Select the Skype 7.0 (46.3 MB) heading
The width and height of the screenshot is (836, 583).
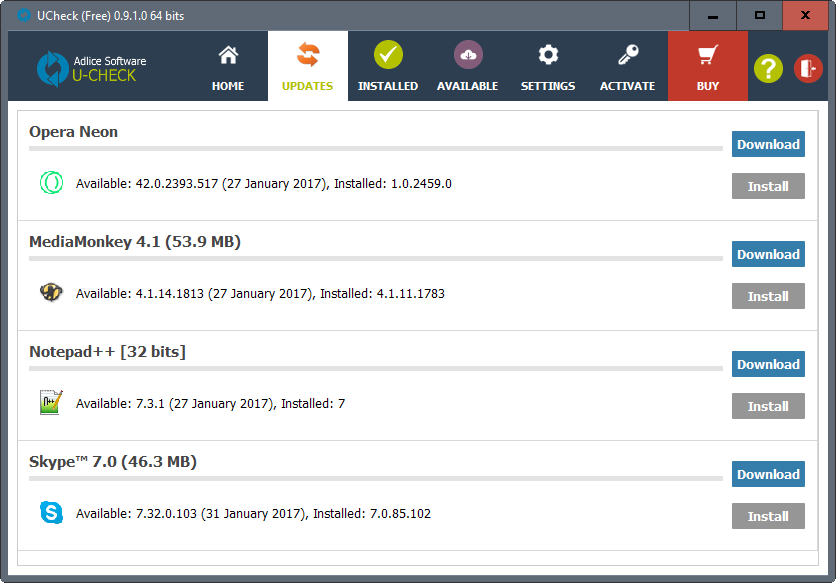(113, 462)
